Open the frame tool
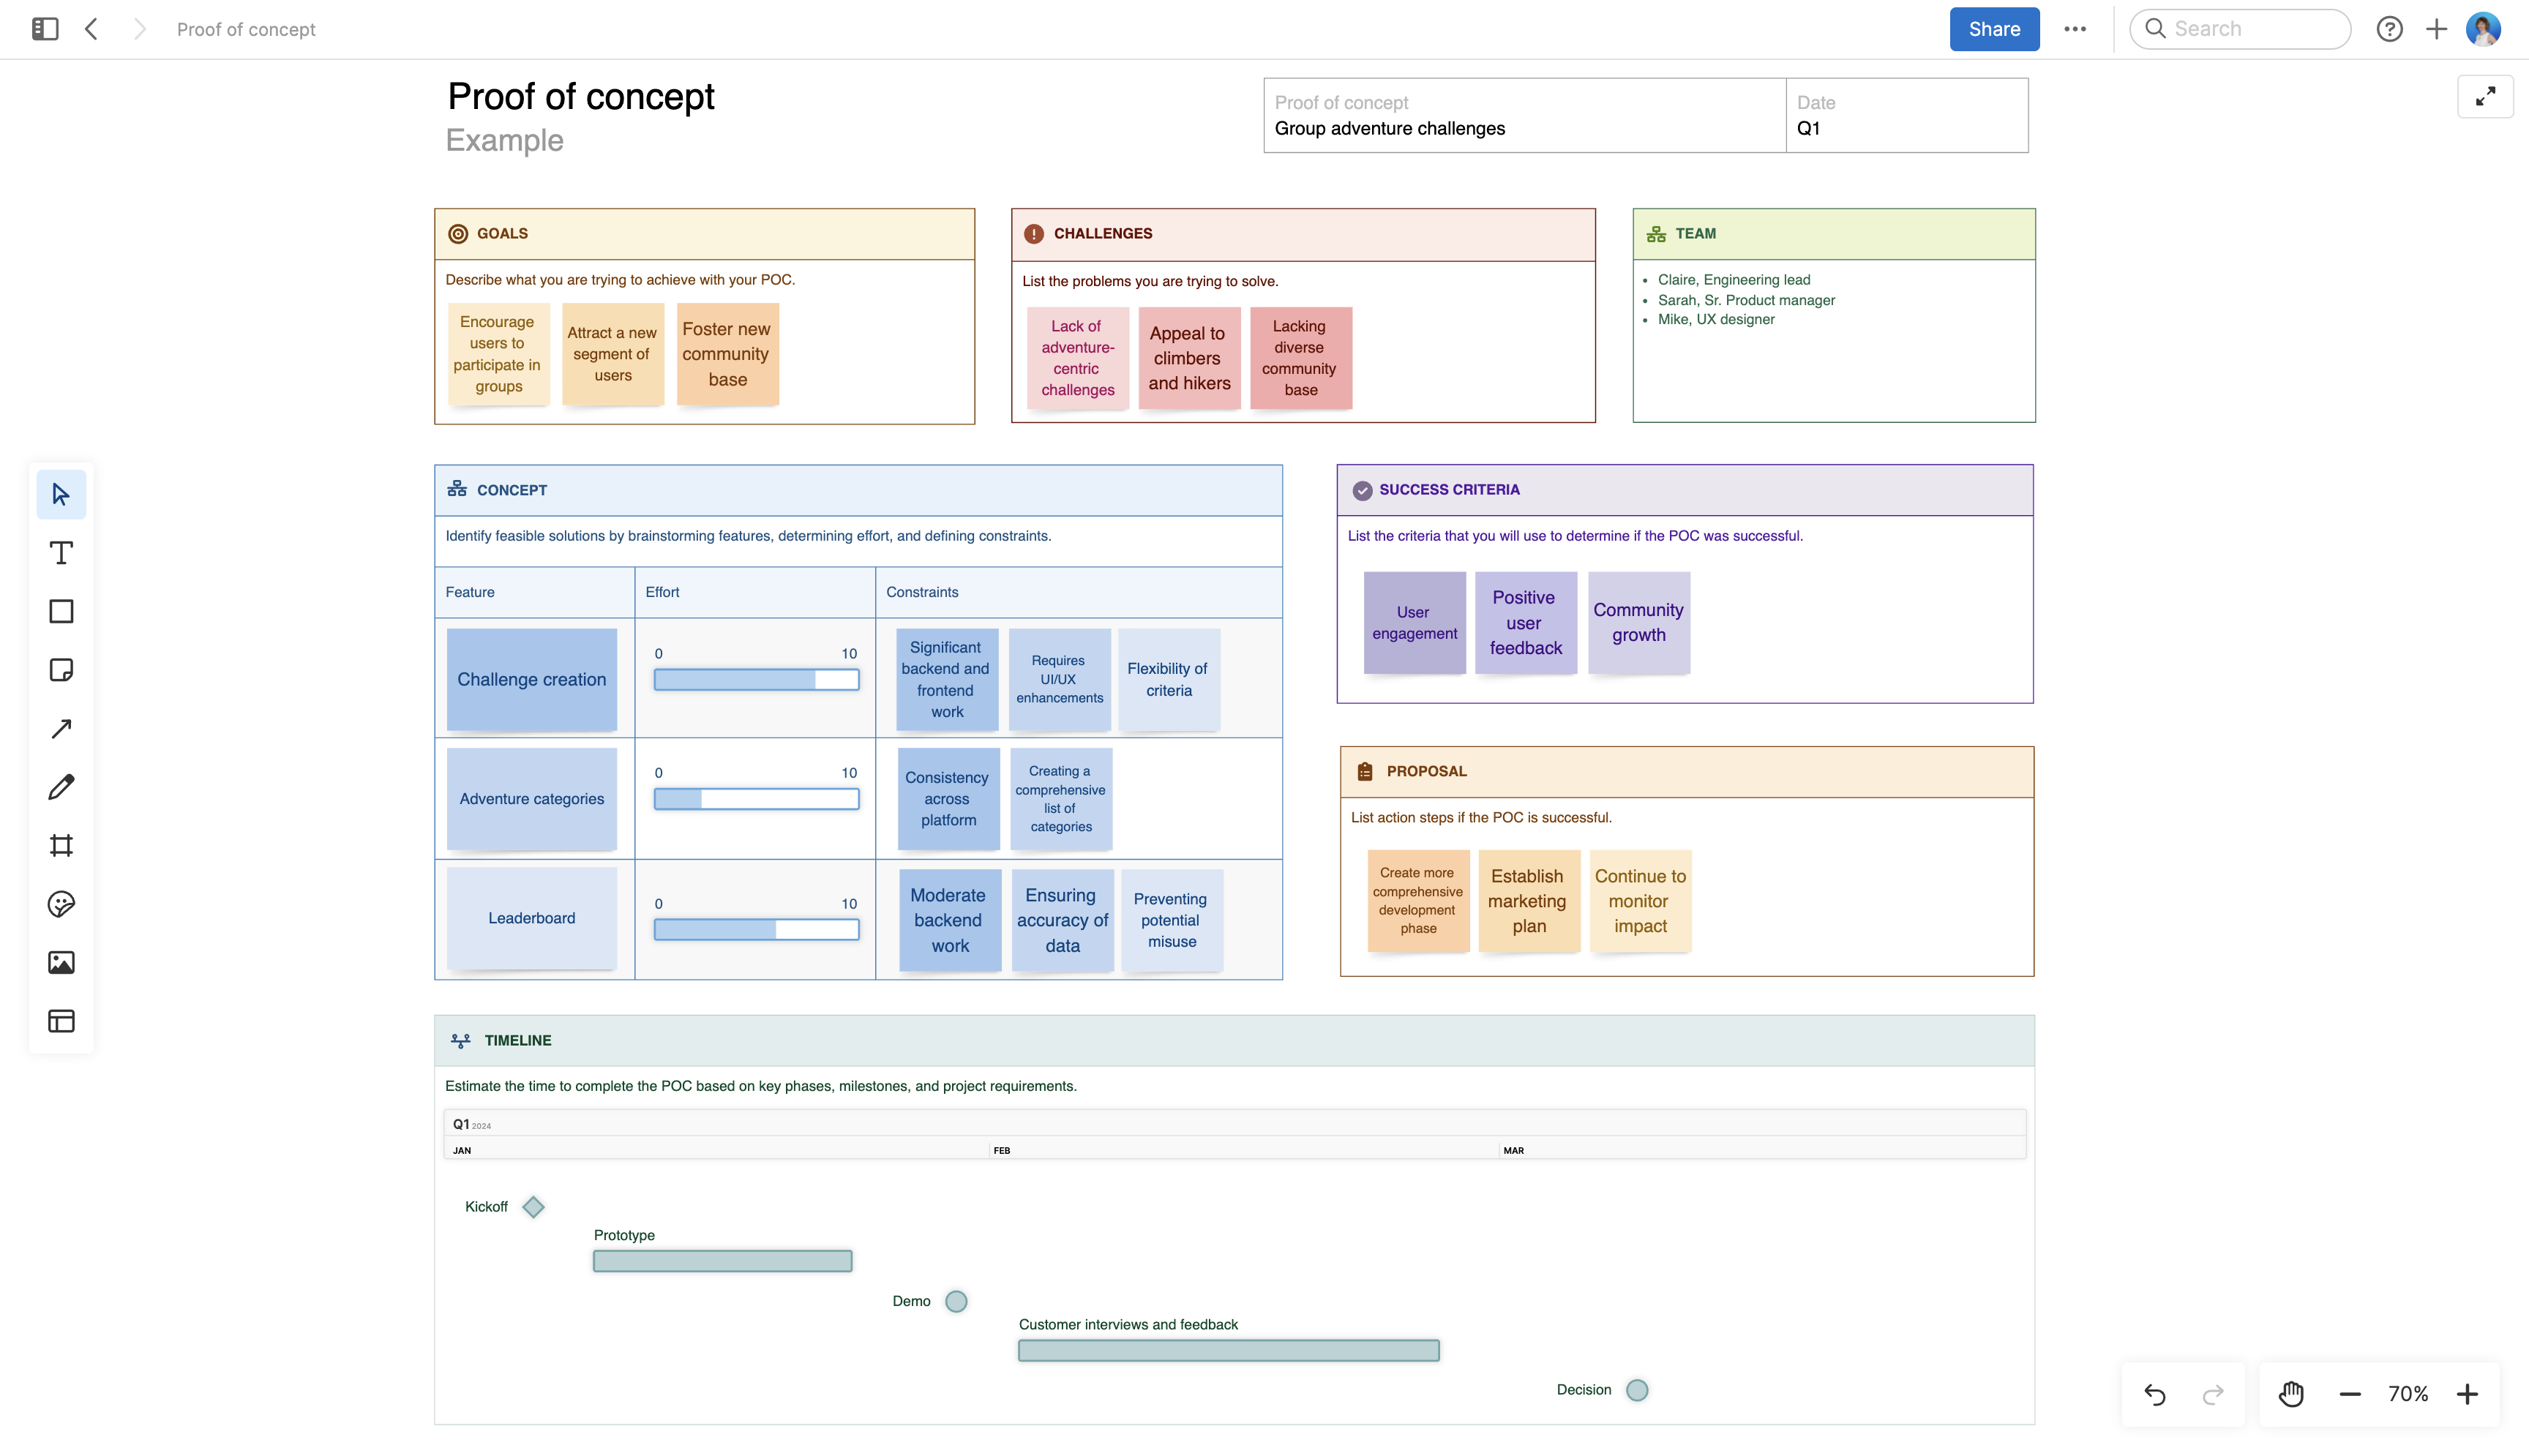 point(61,845)
